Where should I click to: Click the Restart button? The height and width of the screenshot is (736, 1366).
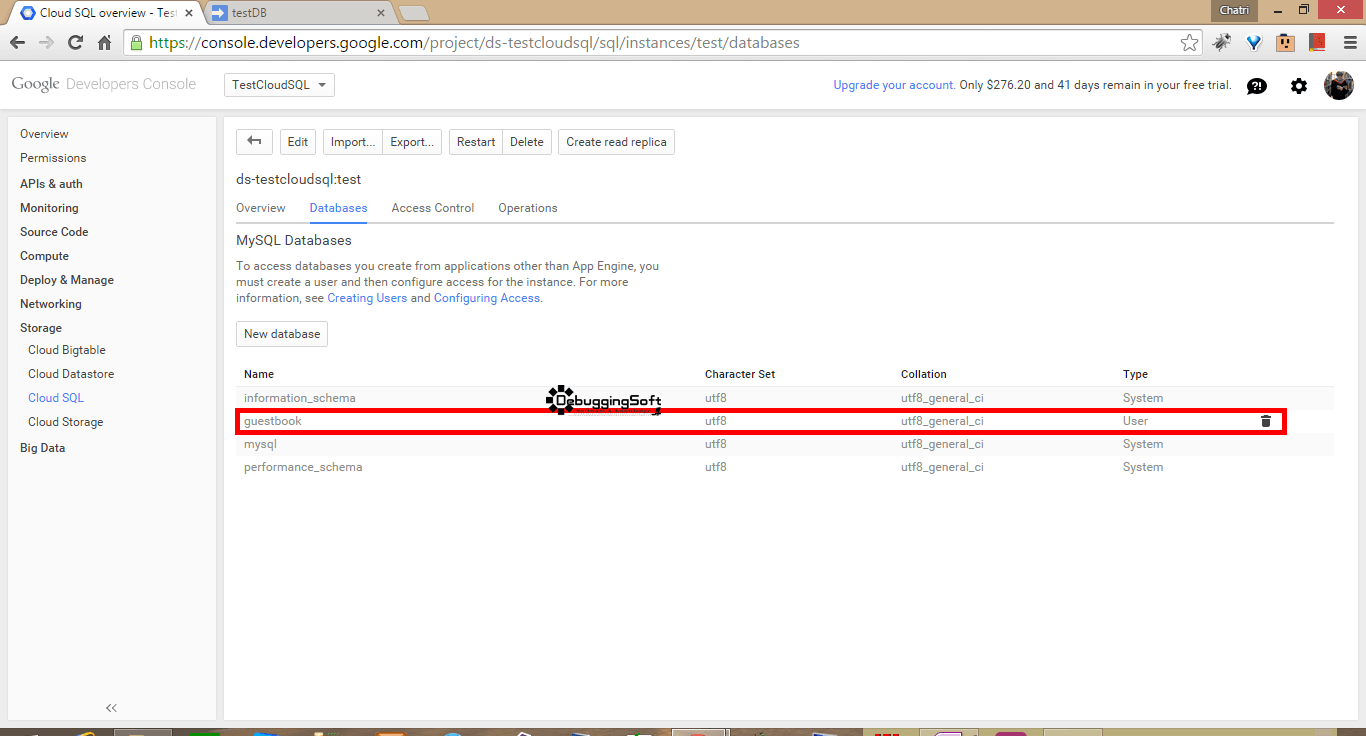(476, 142)
